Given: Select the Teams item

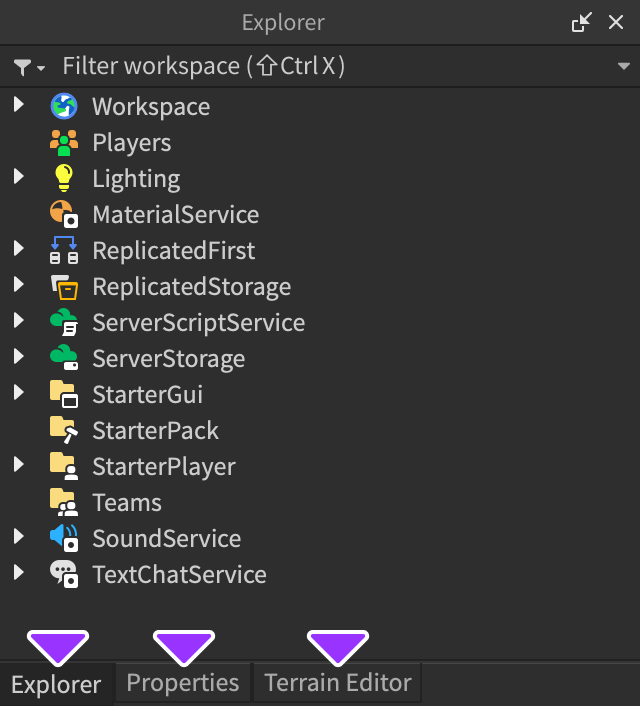Looking at the screenshot, I should click(x=126, y=503).
